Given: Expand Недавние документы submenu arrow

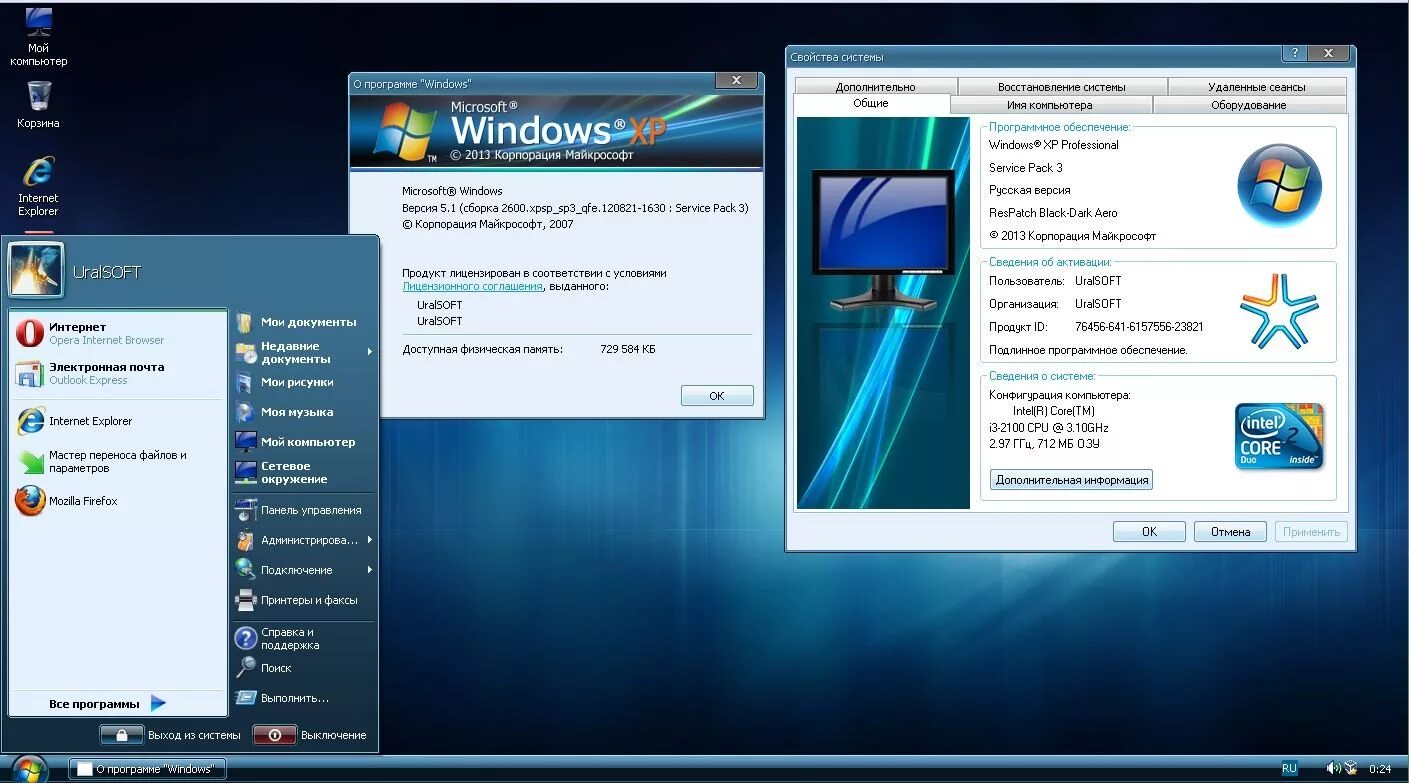Looking at the screenshot, I should [369, 352].
